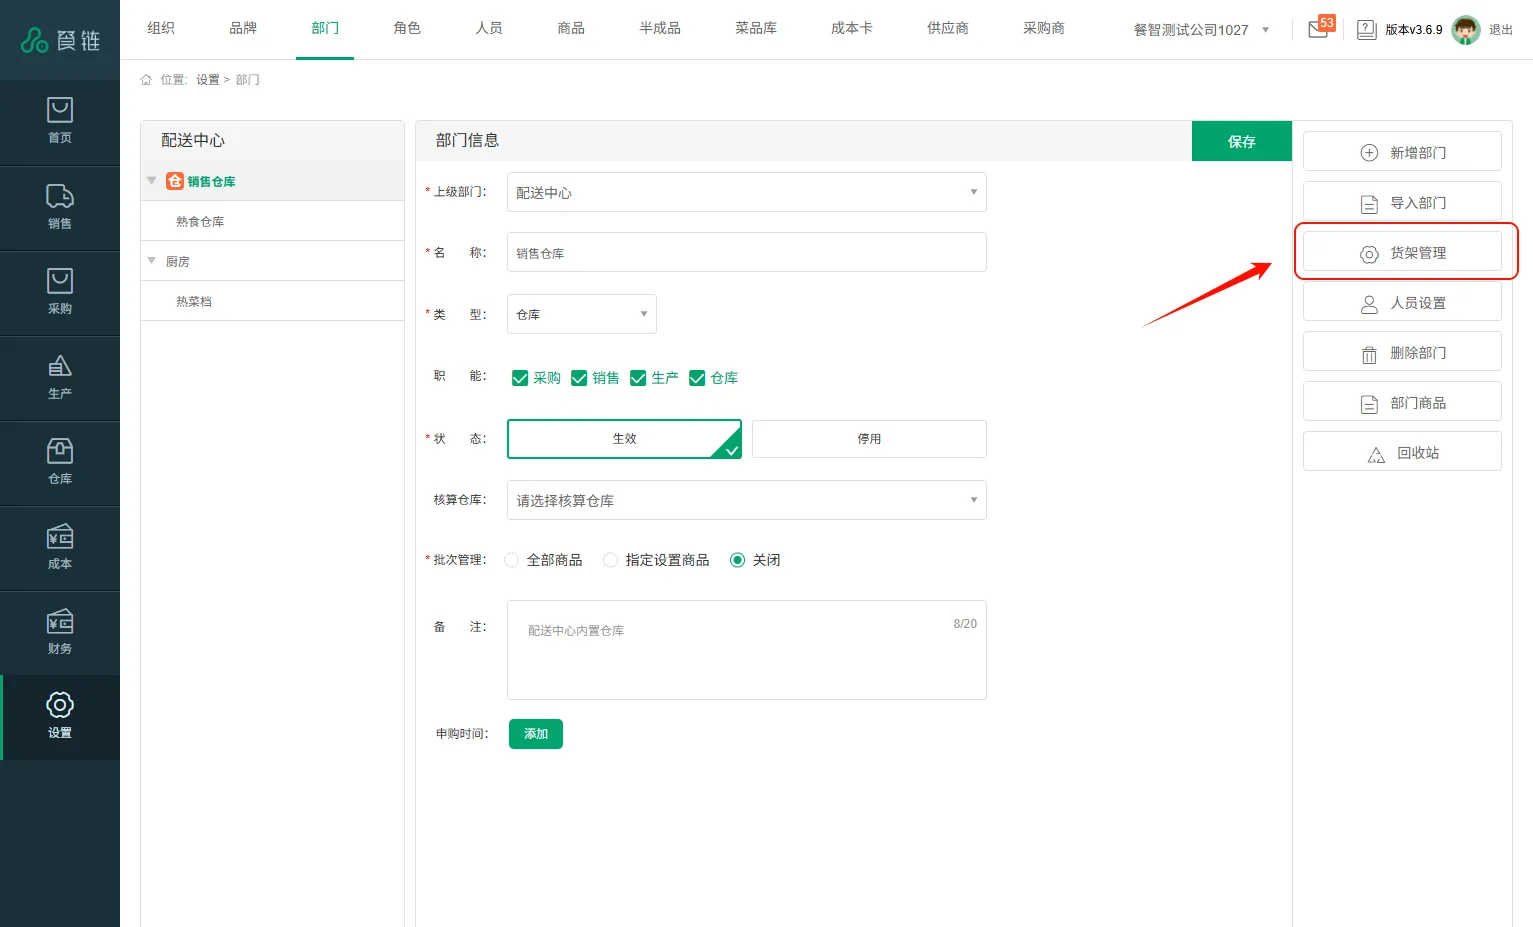Click the 名称 input field
Screen dimensions: 1533x927
746,253
